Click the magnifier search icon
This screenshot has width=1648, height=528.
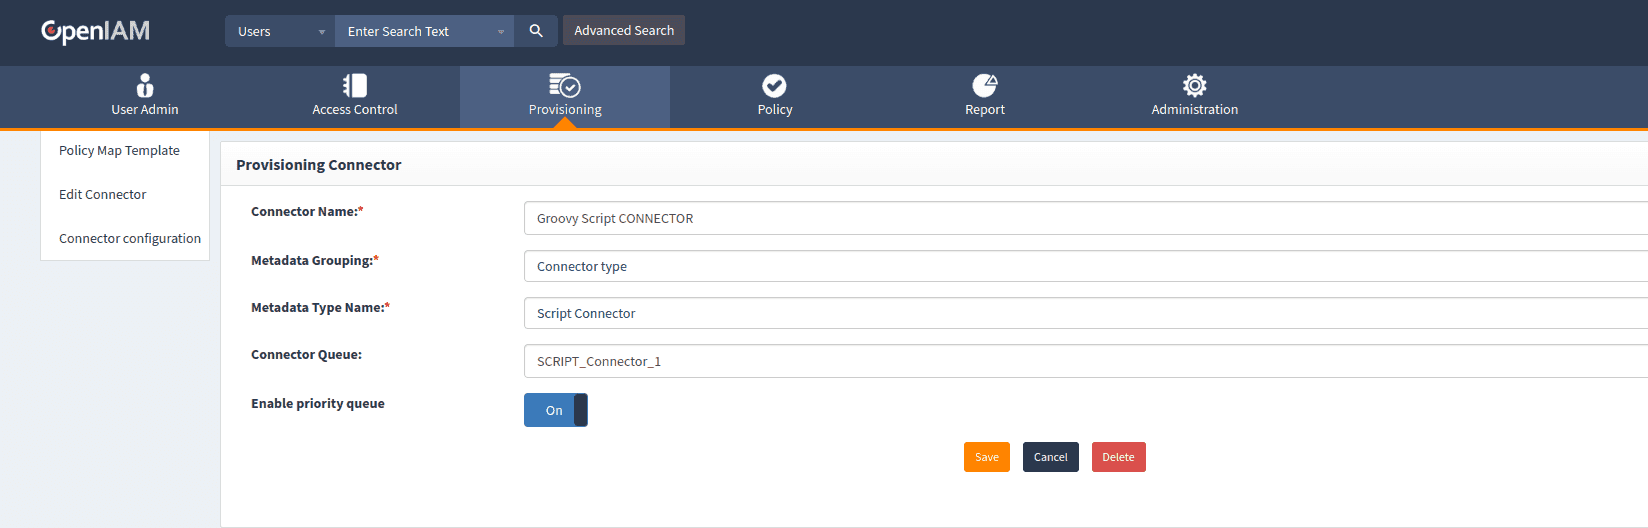coord(536,31)
